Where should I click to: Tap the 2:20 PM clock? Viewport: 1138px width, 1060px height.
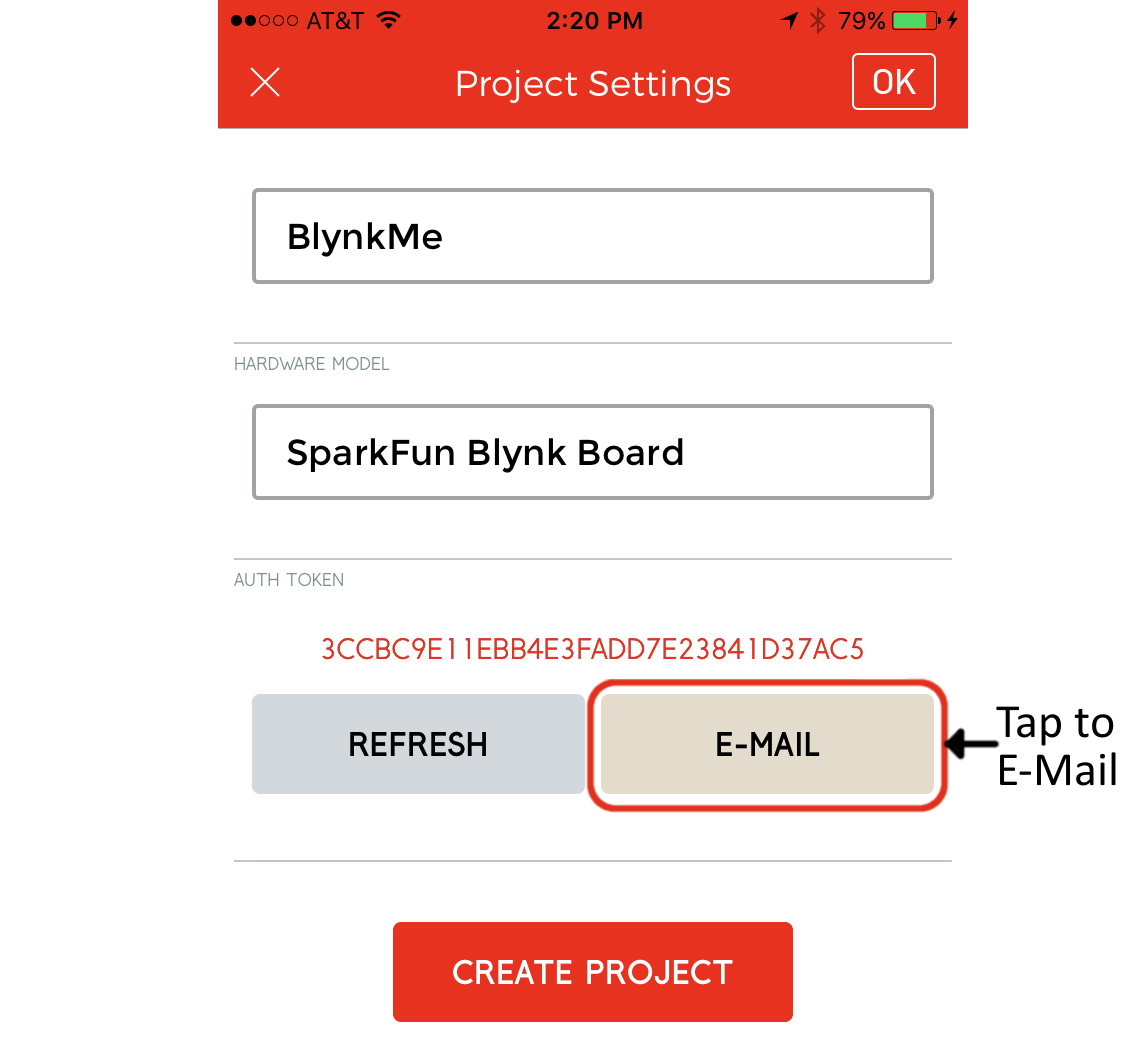(x=594, y=20)
